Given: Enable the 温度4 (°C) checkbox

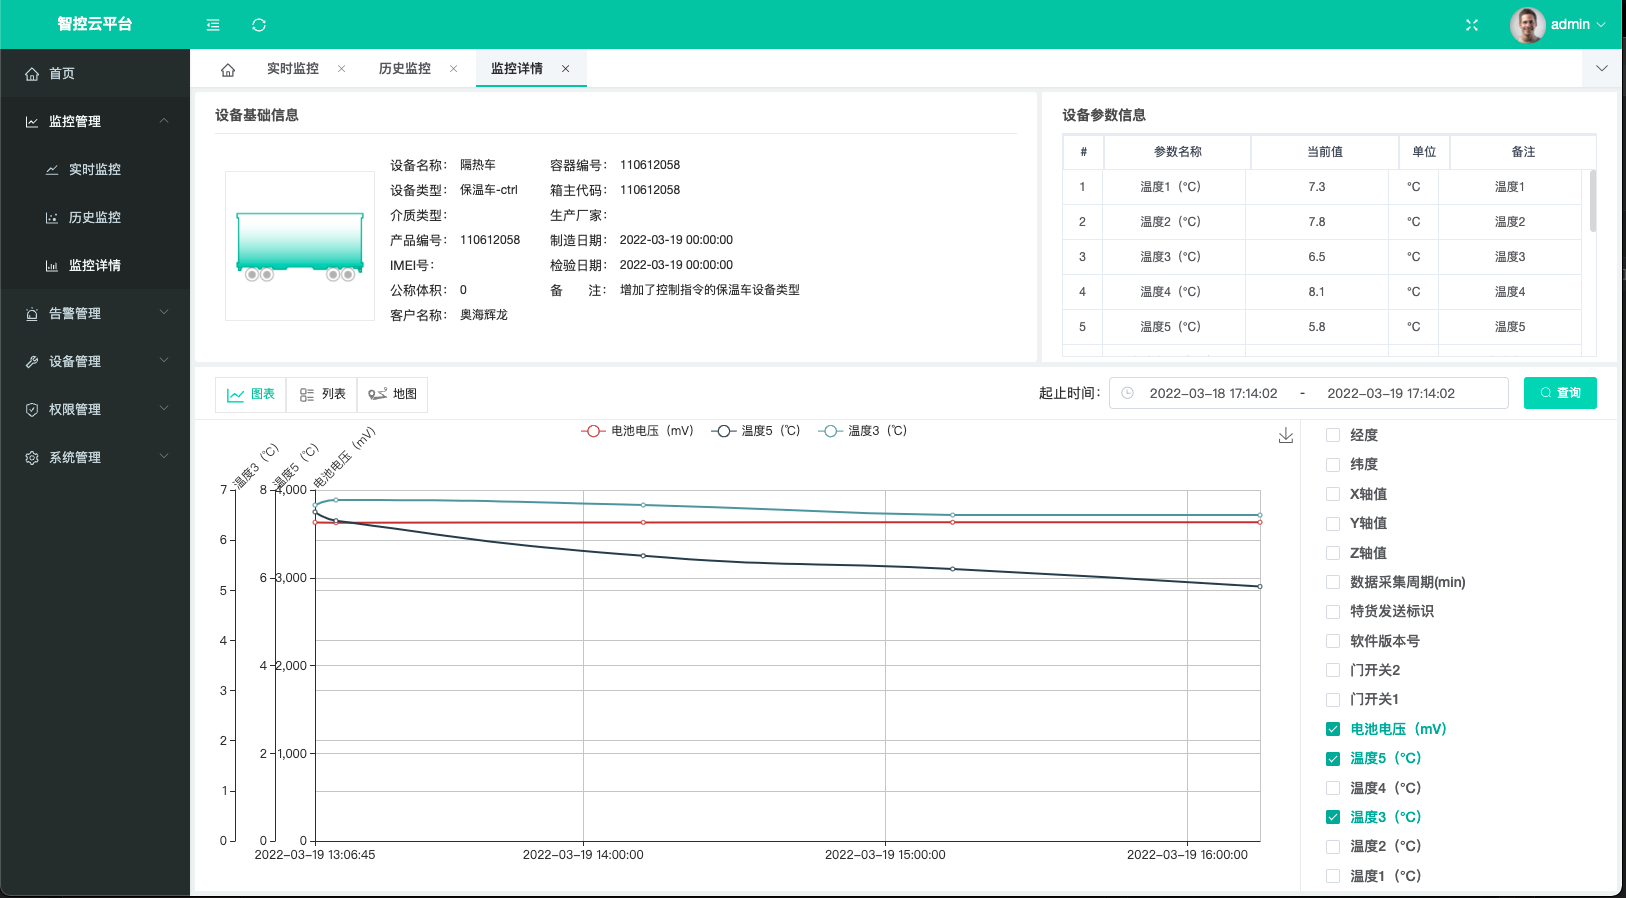Looking at the screenshot, I should pos(1333,788).
